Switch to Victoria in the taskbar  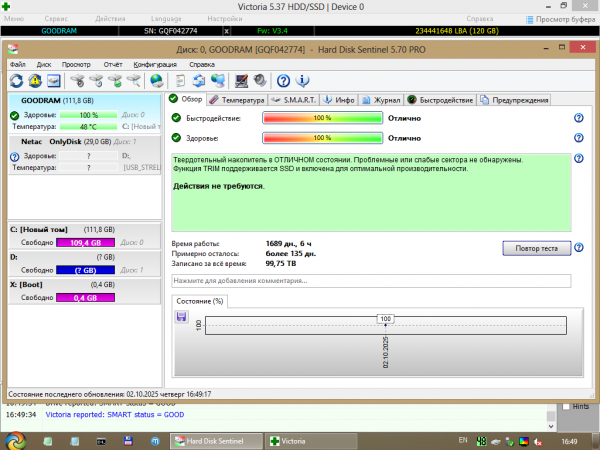point(294,440)
